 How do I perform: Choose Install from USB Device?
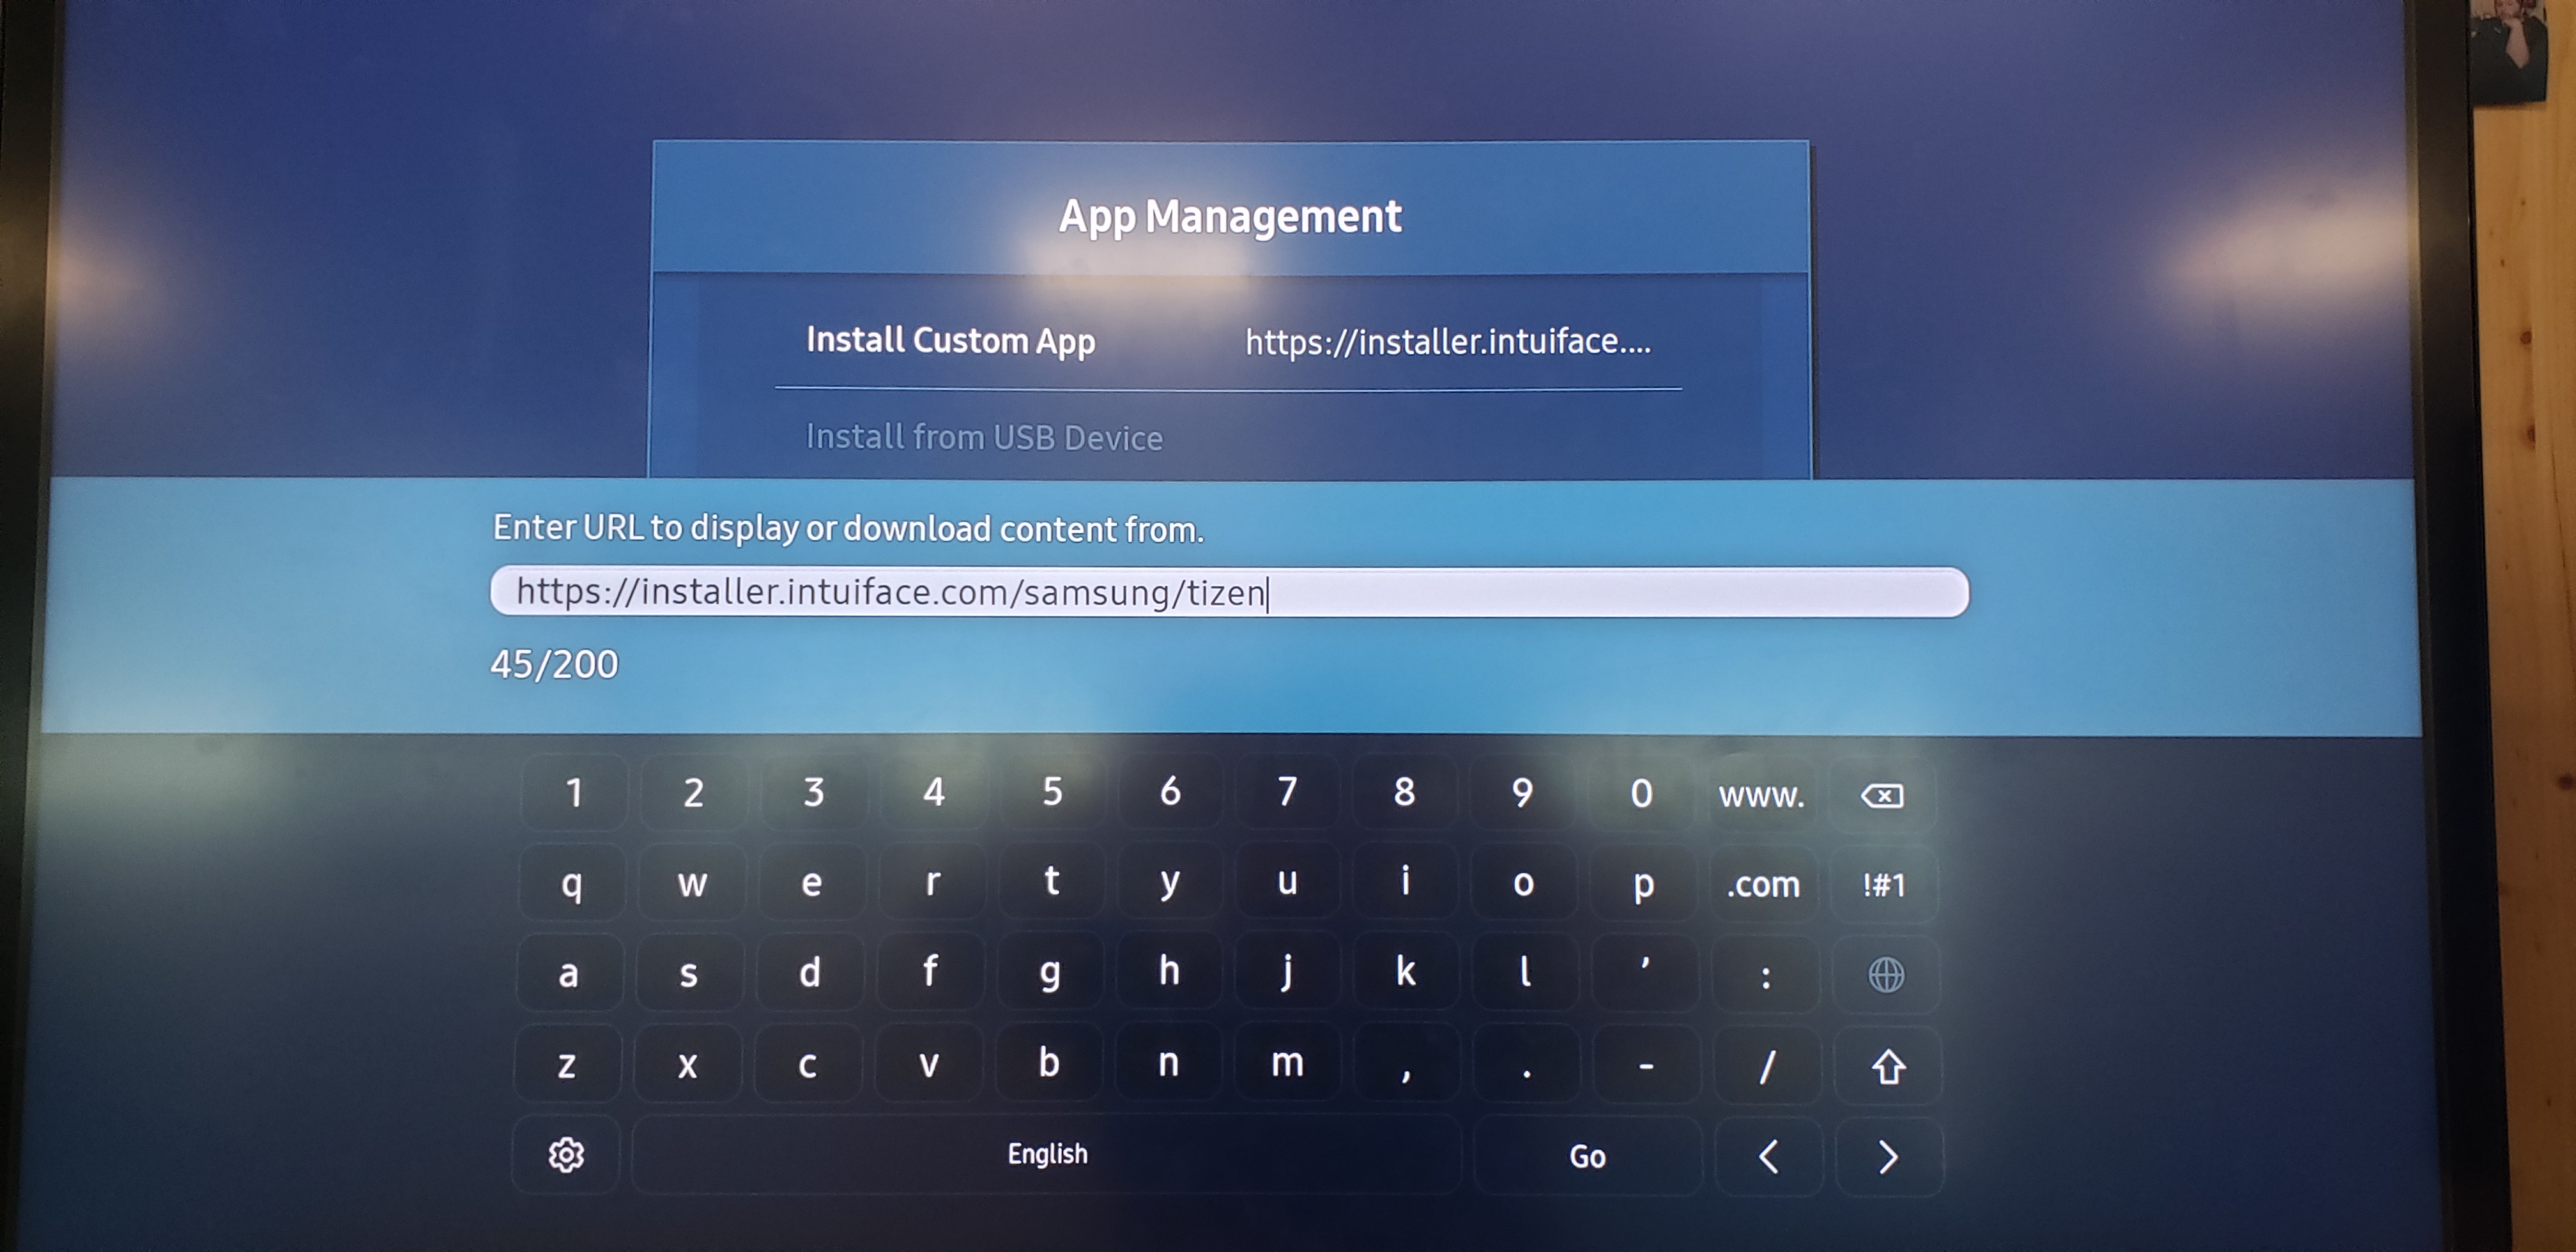point(985,437)
